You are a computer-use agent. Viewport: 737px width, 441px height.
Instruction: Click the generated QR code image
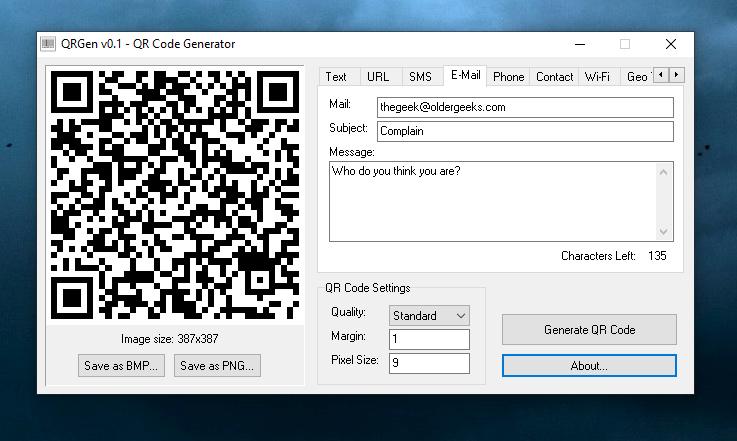point(175,195)
